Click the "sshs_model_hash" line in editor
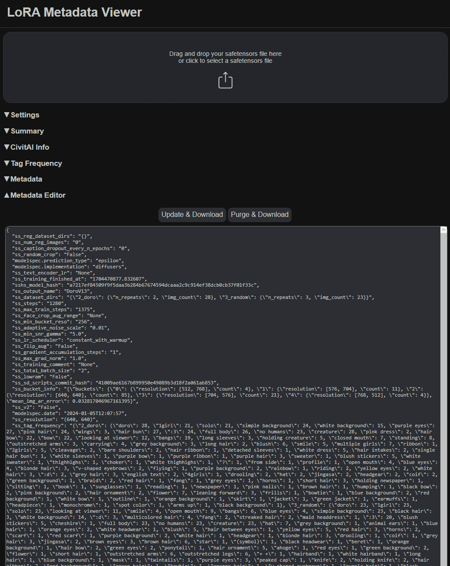450x566 pixels. click(x=136, y=285)
